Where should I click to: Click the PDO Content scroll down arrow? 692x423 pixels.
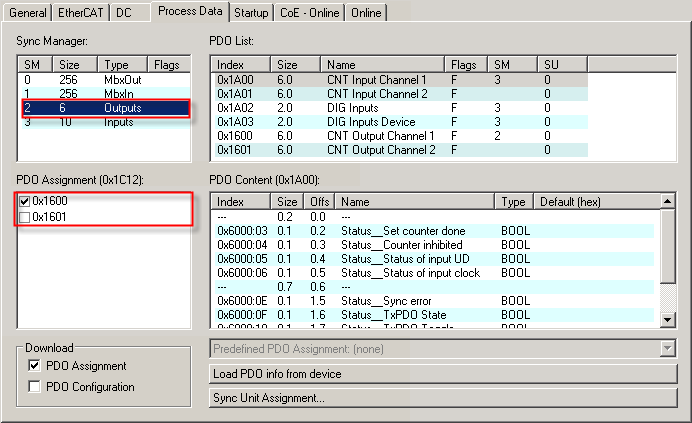click(x=668, y=320)
